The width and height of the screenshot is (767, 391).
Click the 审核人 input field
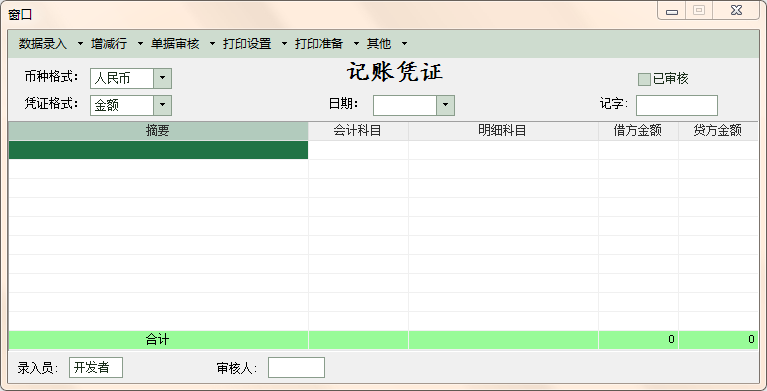296,368
